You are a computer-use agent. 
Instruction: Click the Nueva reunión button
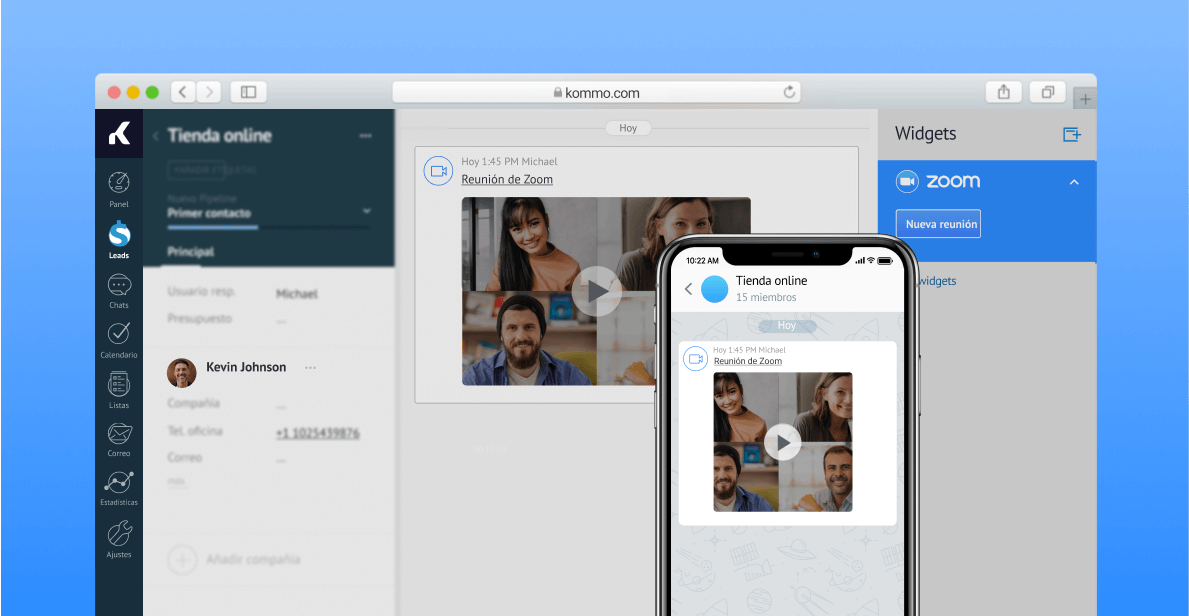point(938,224)
